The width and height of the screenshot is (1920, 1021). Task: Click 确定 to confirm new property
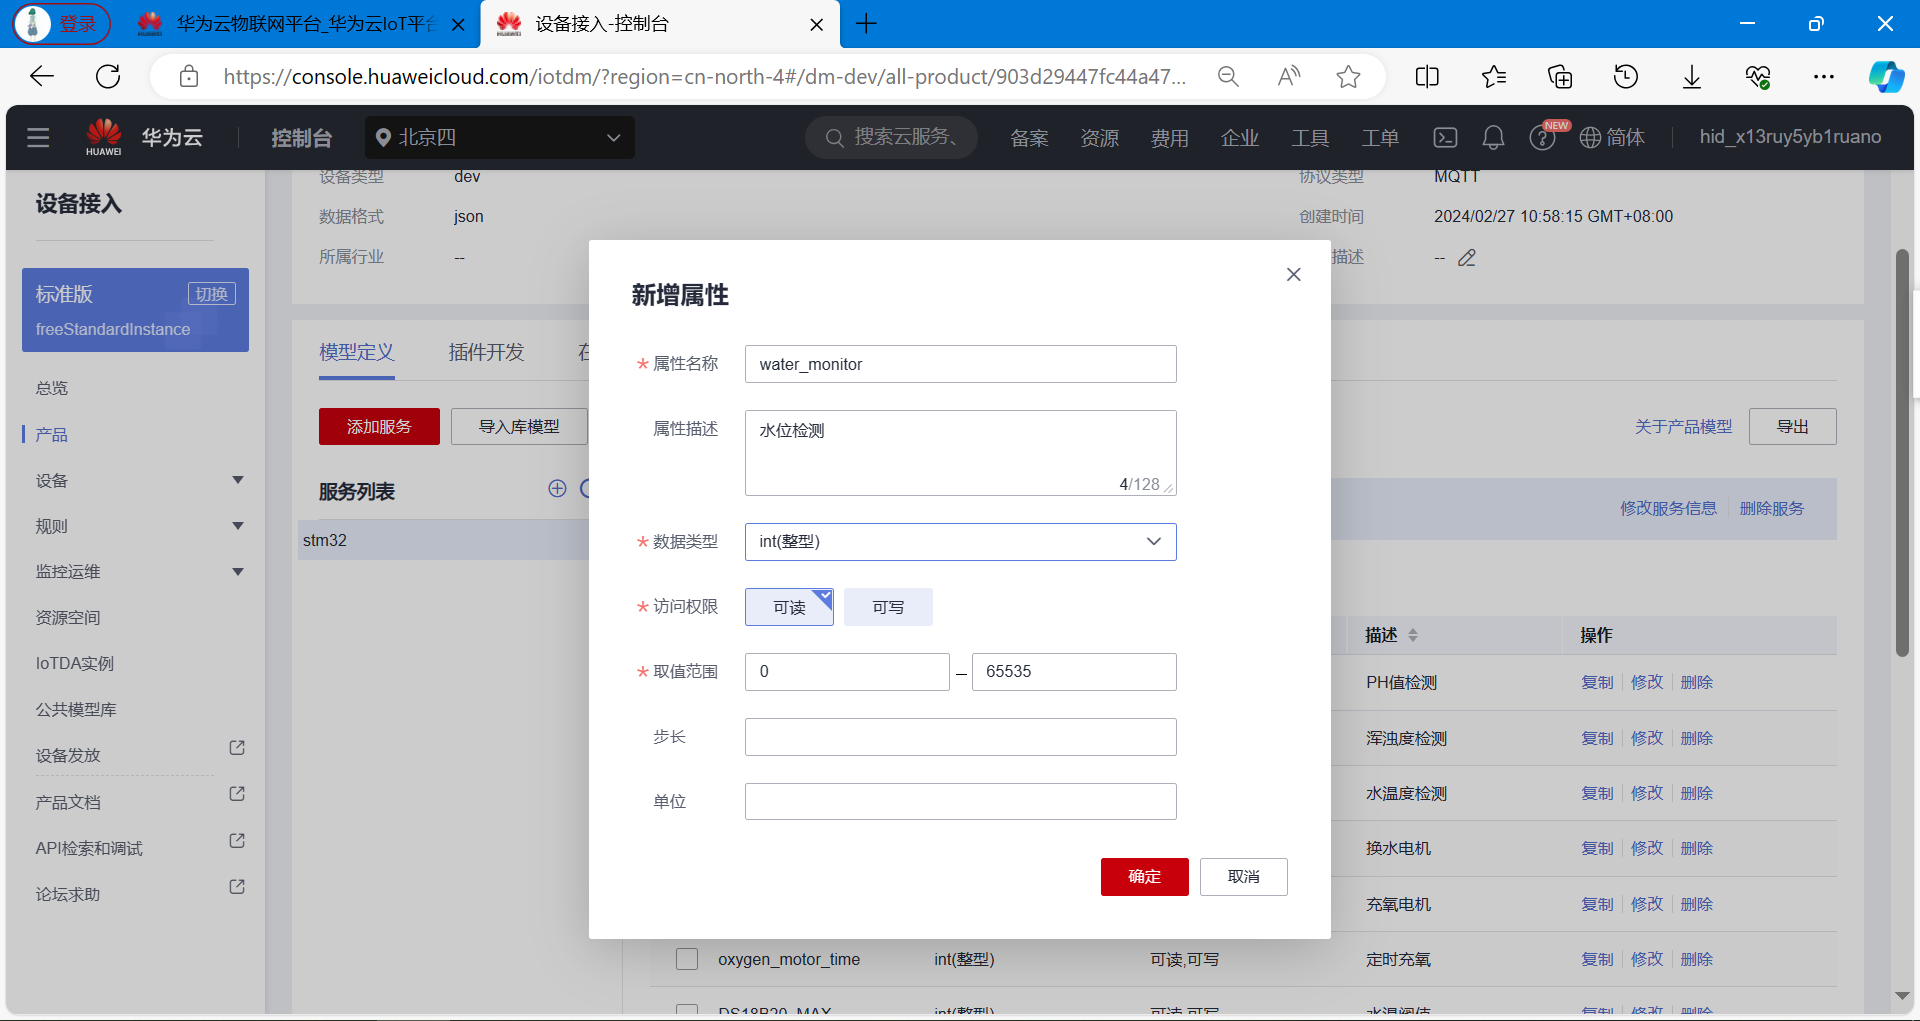tap(1144, 877)
